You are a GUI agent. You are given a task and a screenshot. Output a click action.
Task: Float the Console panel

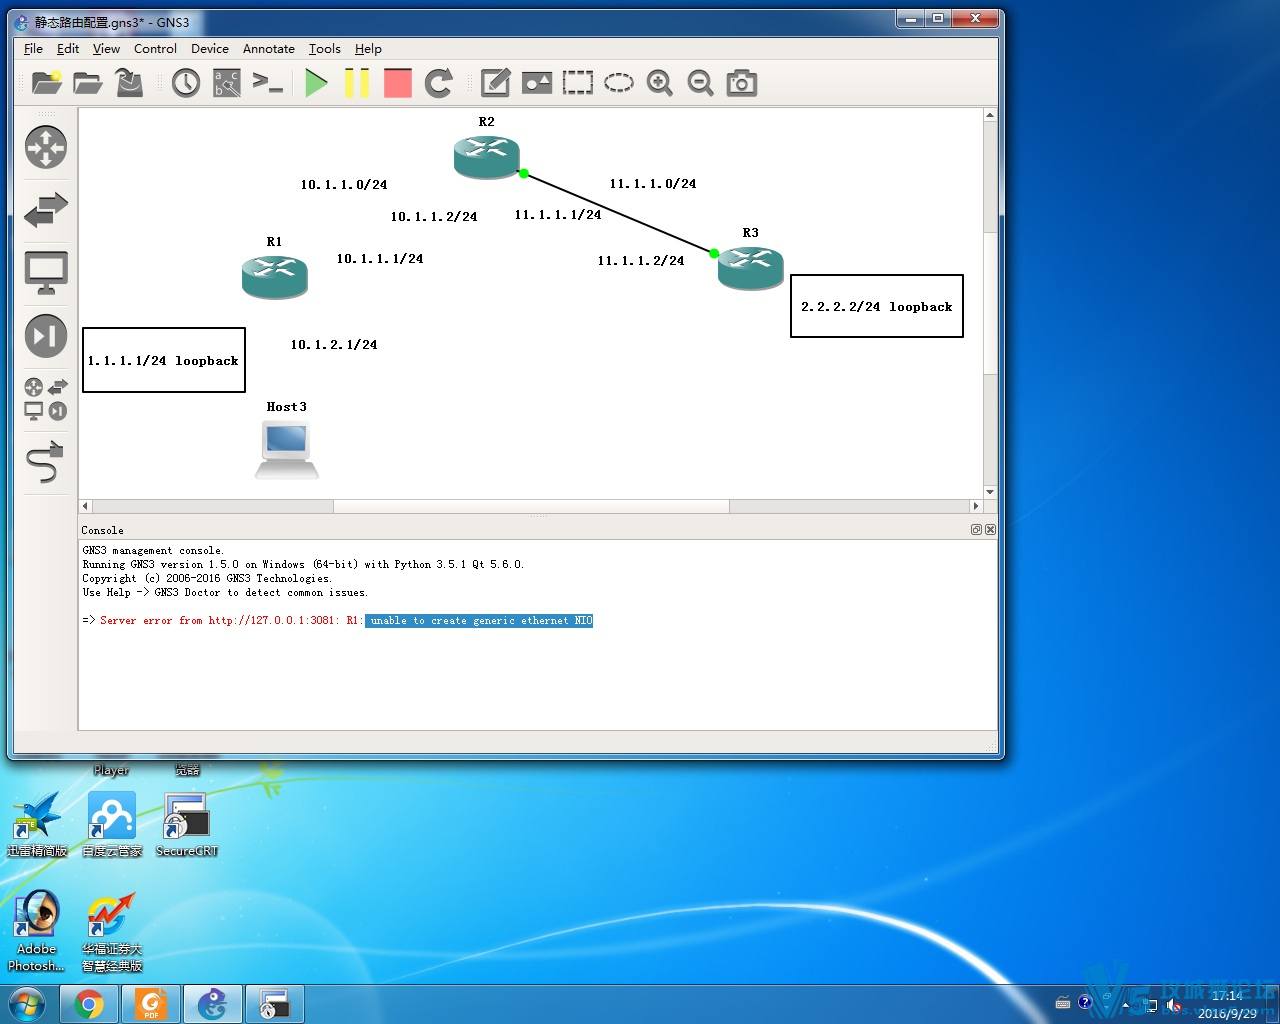976,530
